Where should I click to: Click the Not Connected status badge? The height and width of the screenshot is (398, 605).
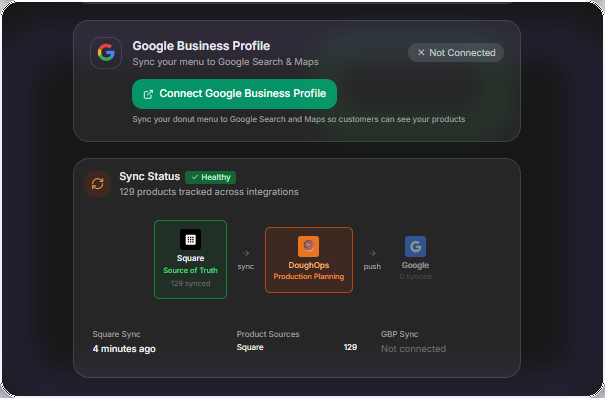click(x=456, y=52)
